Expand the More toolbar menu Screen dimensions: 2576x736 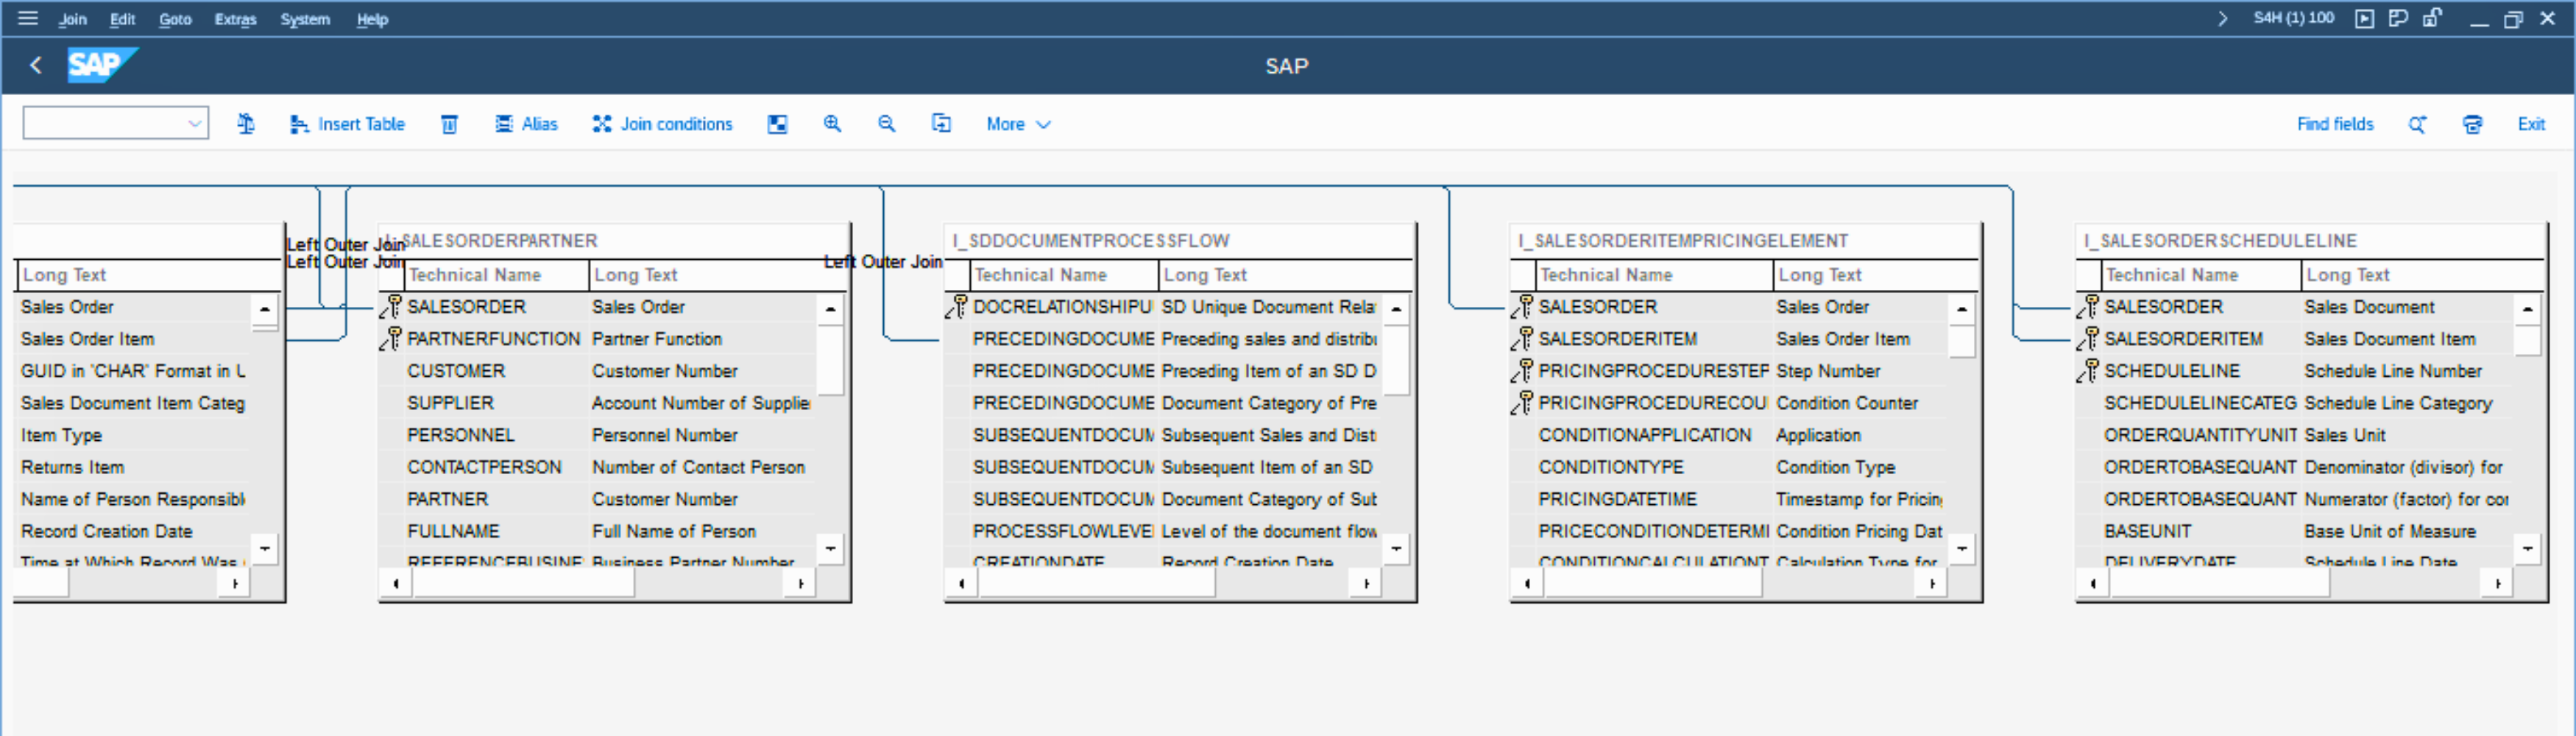(1018, 124)
